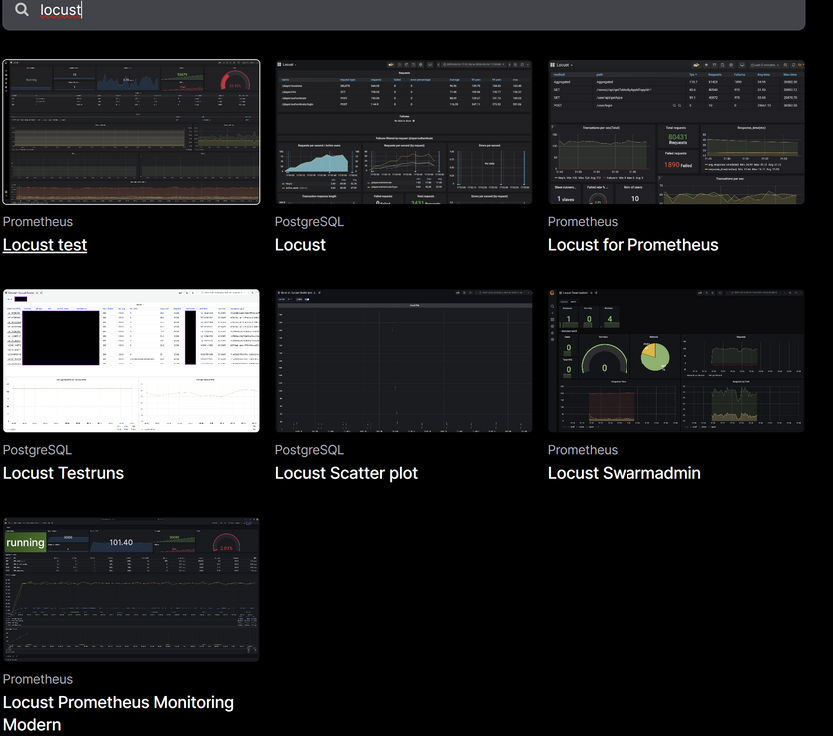Image resolution: width=833 pixels, height=736 pixels.
Task: Click the 'Locust' dashboard title
Action: [x=300, y=245]
